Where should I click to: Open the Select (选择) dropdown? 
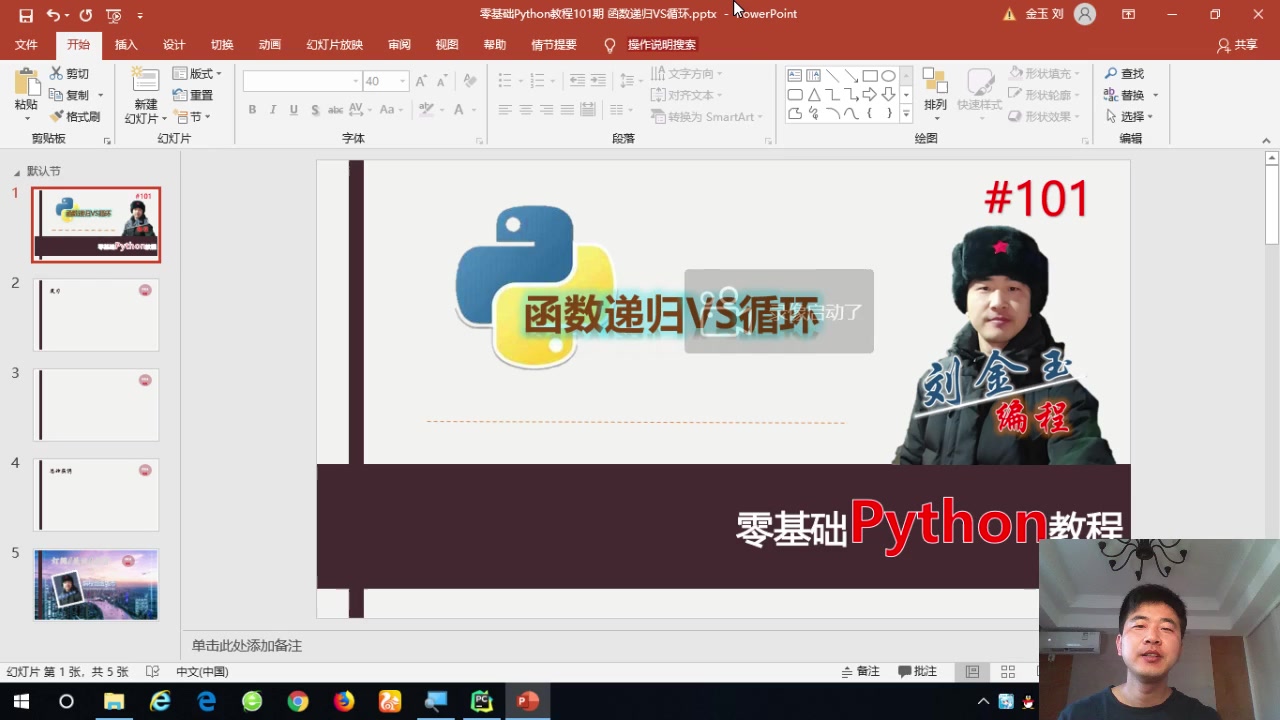pyautogui.click(x=1129, y=117)
